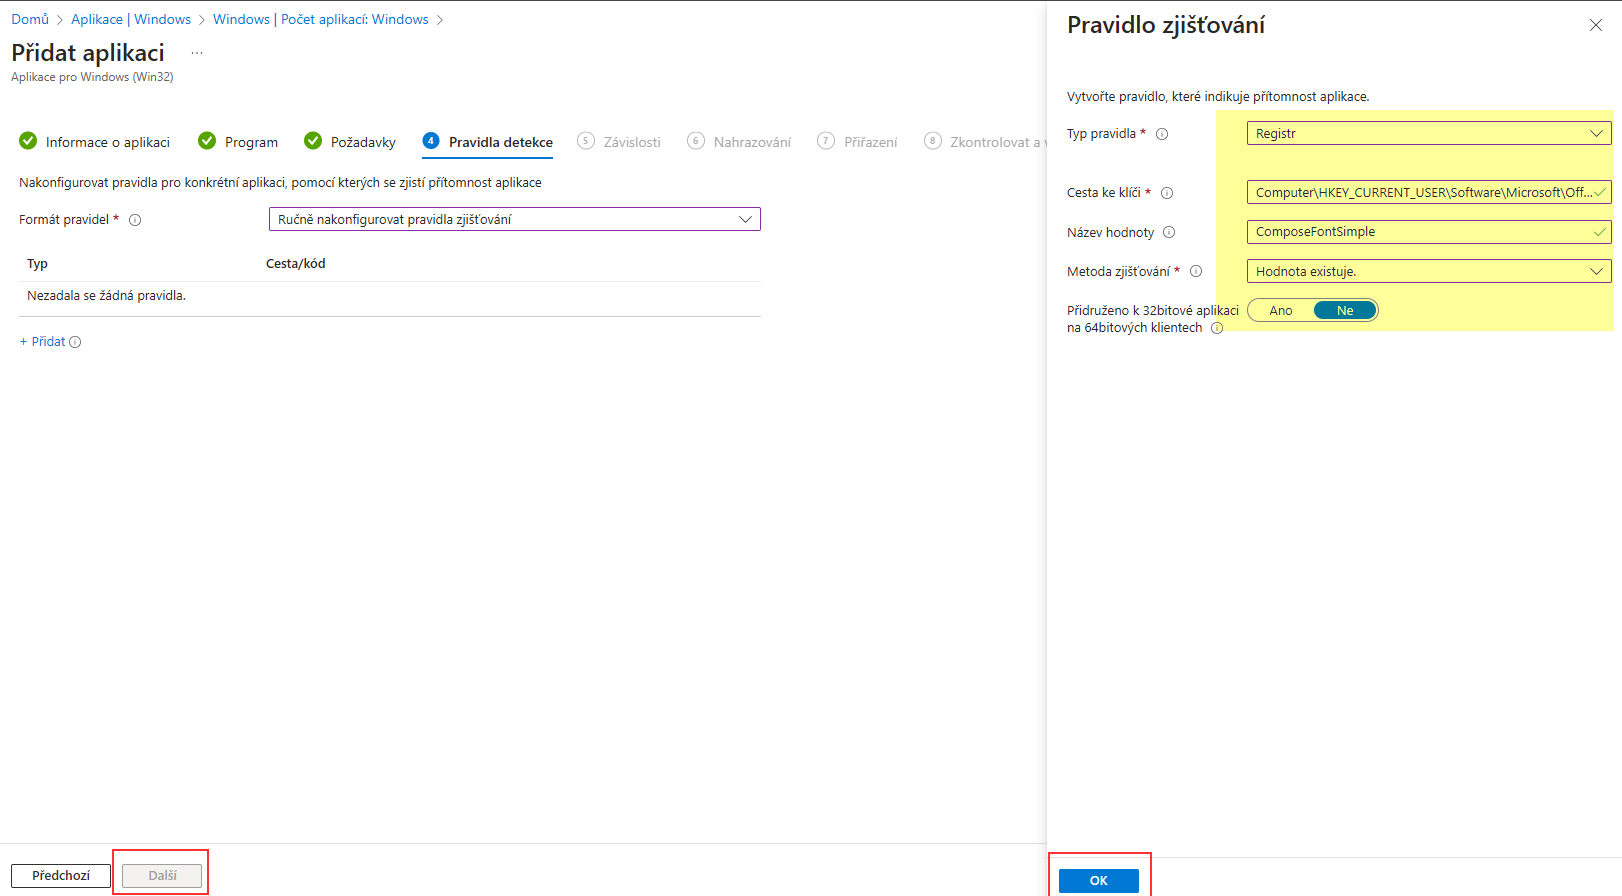This screenshot has height=896, width=1622.
Task: Go to the Informace o aplikaci tab
Action: [95, 142]
